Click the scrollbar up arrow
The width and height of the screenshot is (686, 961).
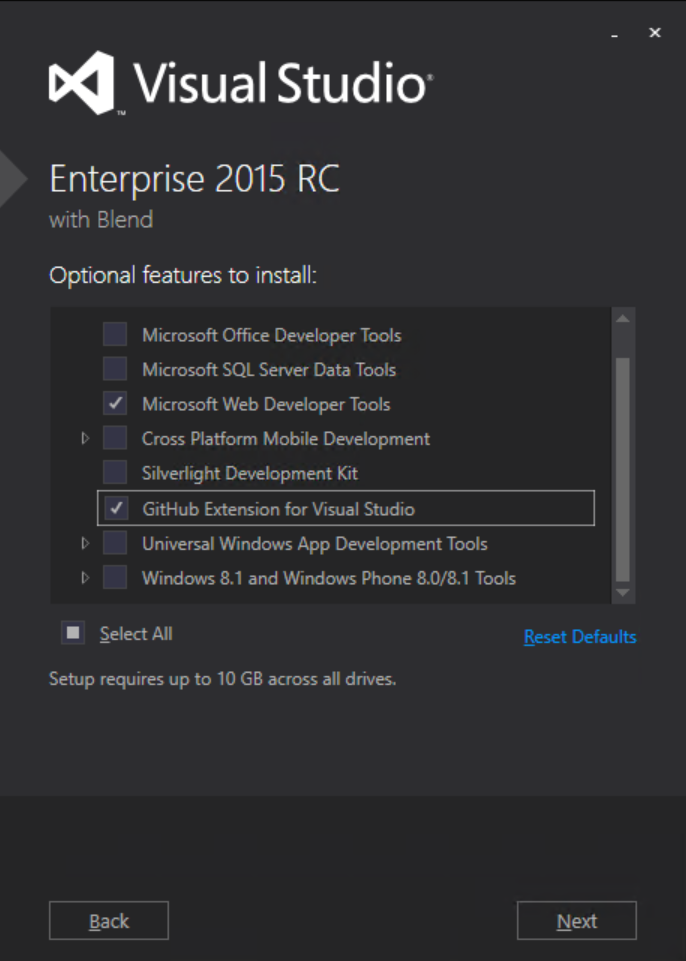point(623,319)
